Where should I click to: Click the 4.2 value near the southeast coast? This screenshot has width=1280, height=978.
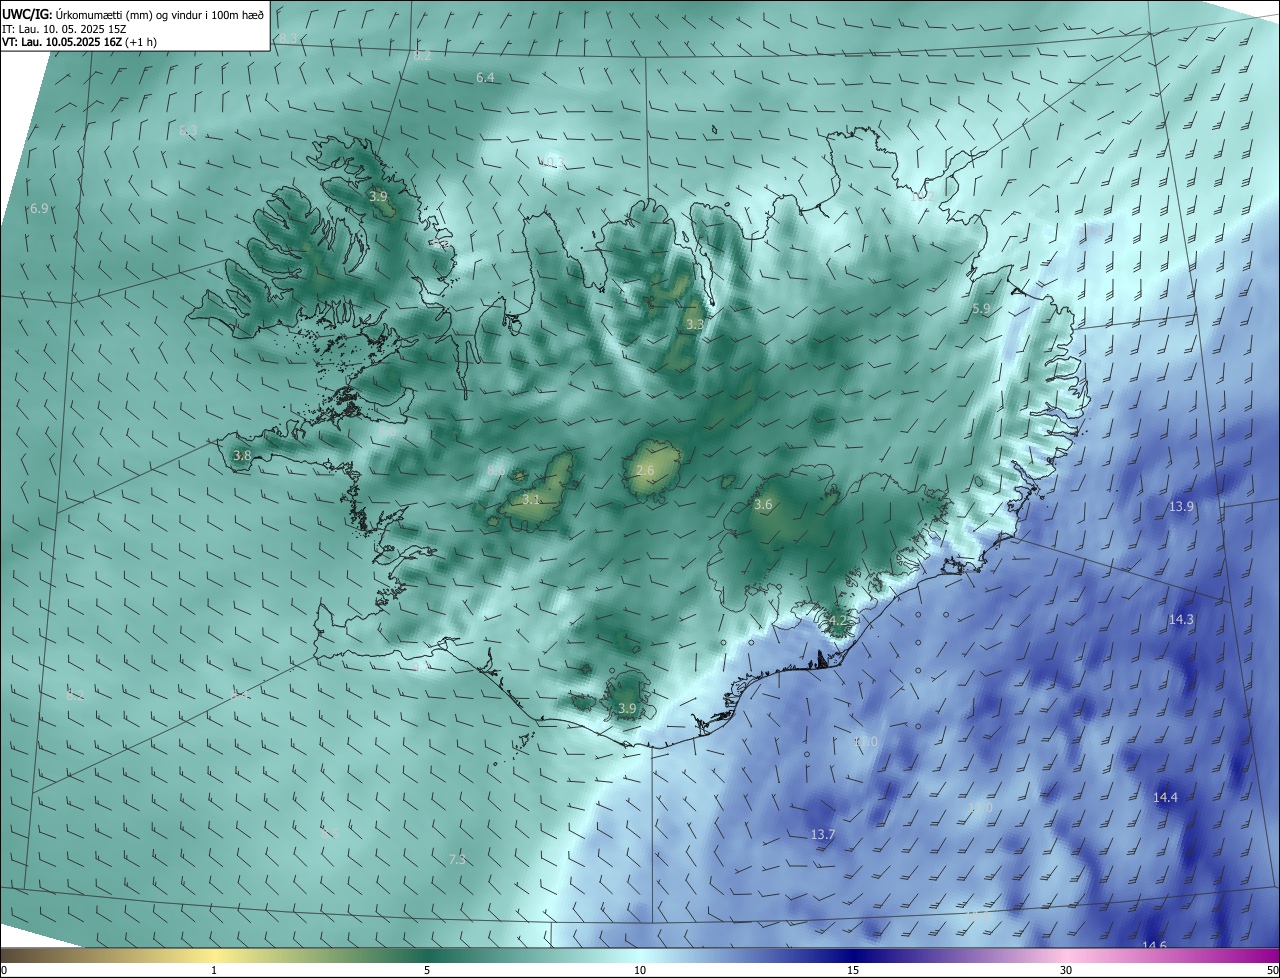click(838, 621)
